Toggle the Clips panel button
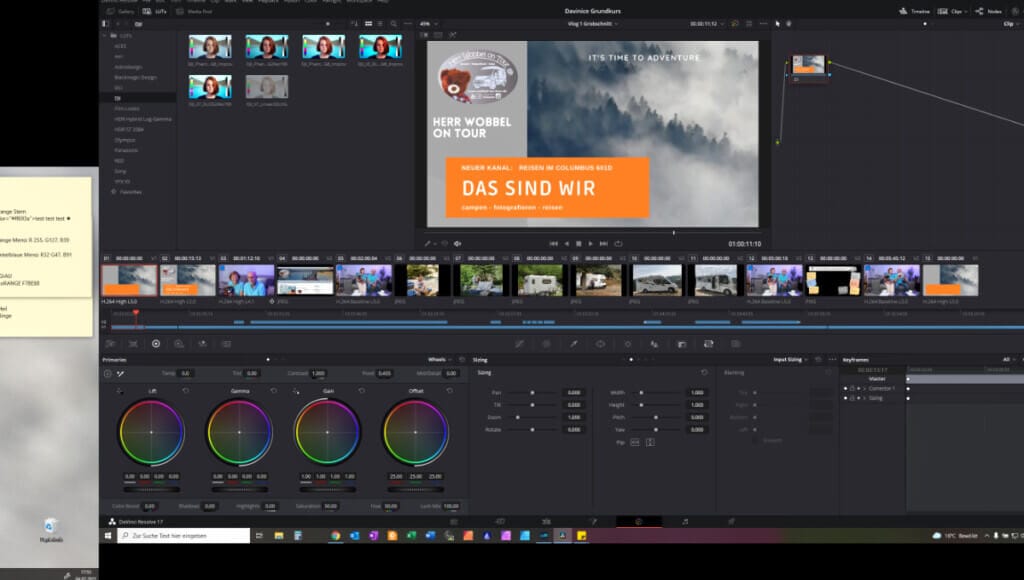Image resolution: width=1024 pixels, height=580 pixels. coord(951,11)
